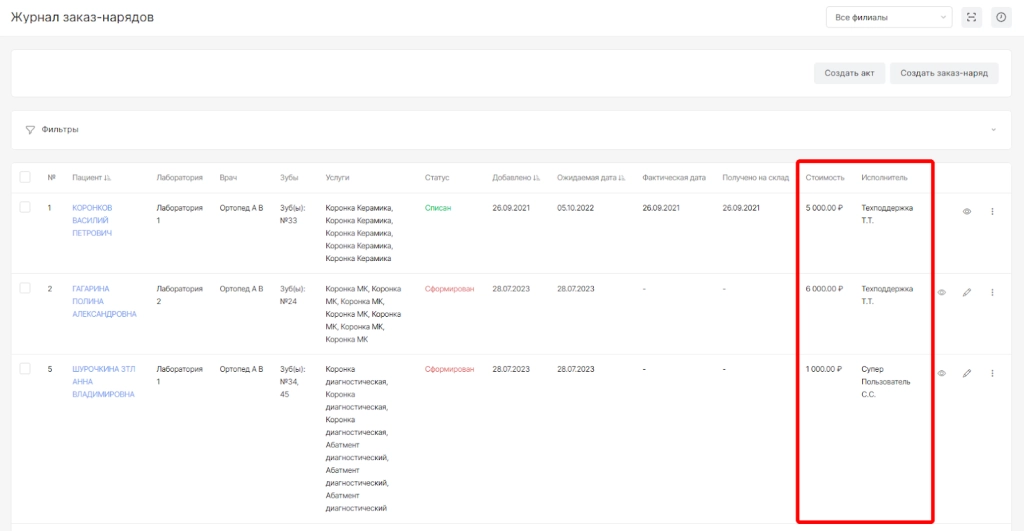Sort by the Добавлено column header
The width and height of the screenshot is (1024, 531).
tap(516, 178)
